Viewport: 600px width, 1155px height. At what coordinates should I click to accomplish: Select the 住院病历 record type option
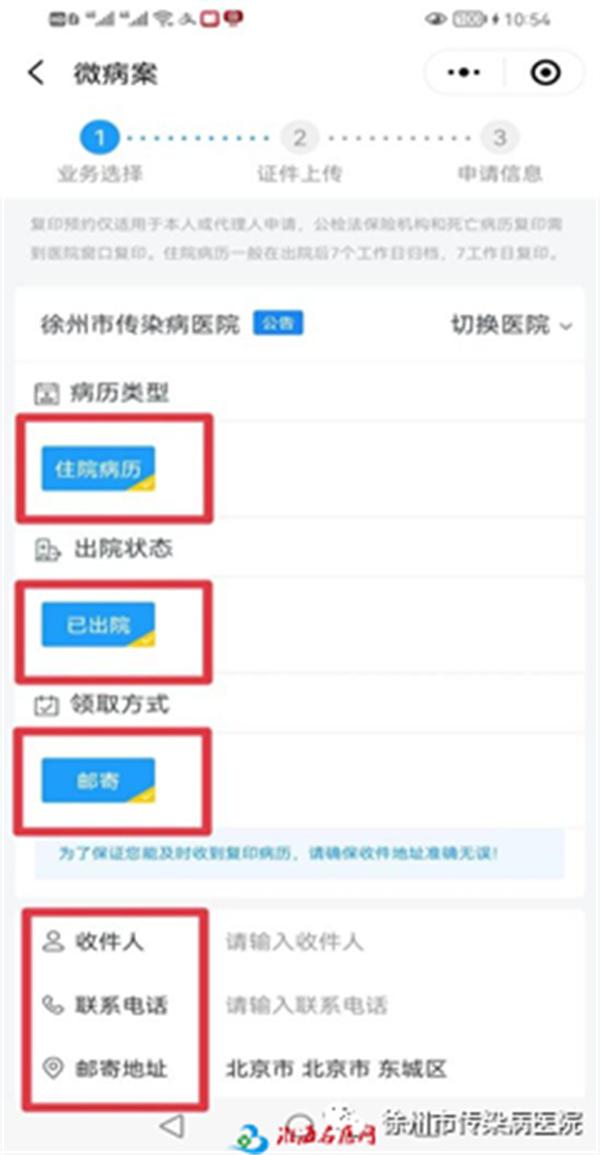(x=98, y=468)
